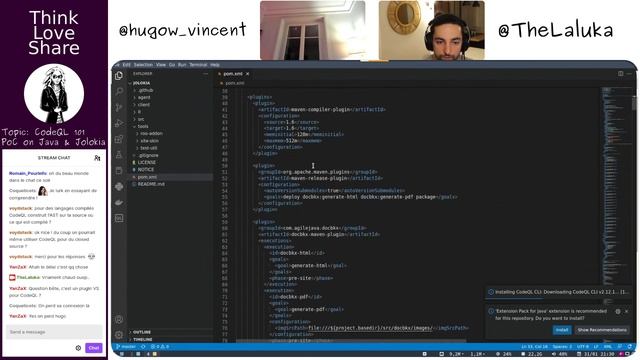Open the Manage gear in activity bar
640x360 pixels.
[119, 335]
